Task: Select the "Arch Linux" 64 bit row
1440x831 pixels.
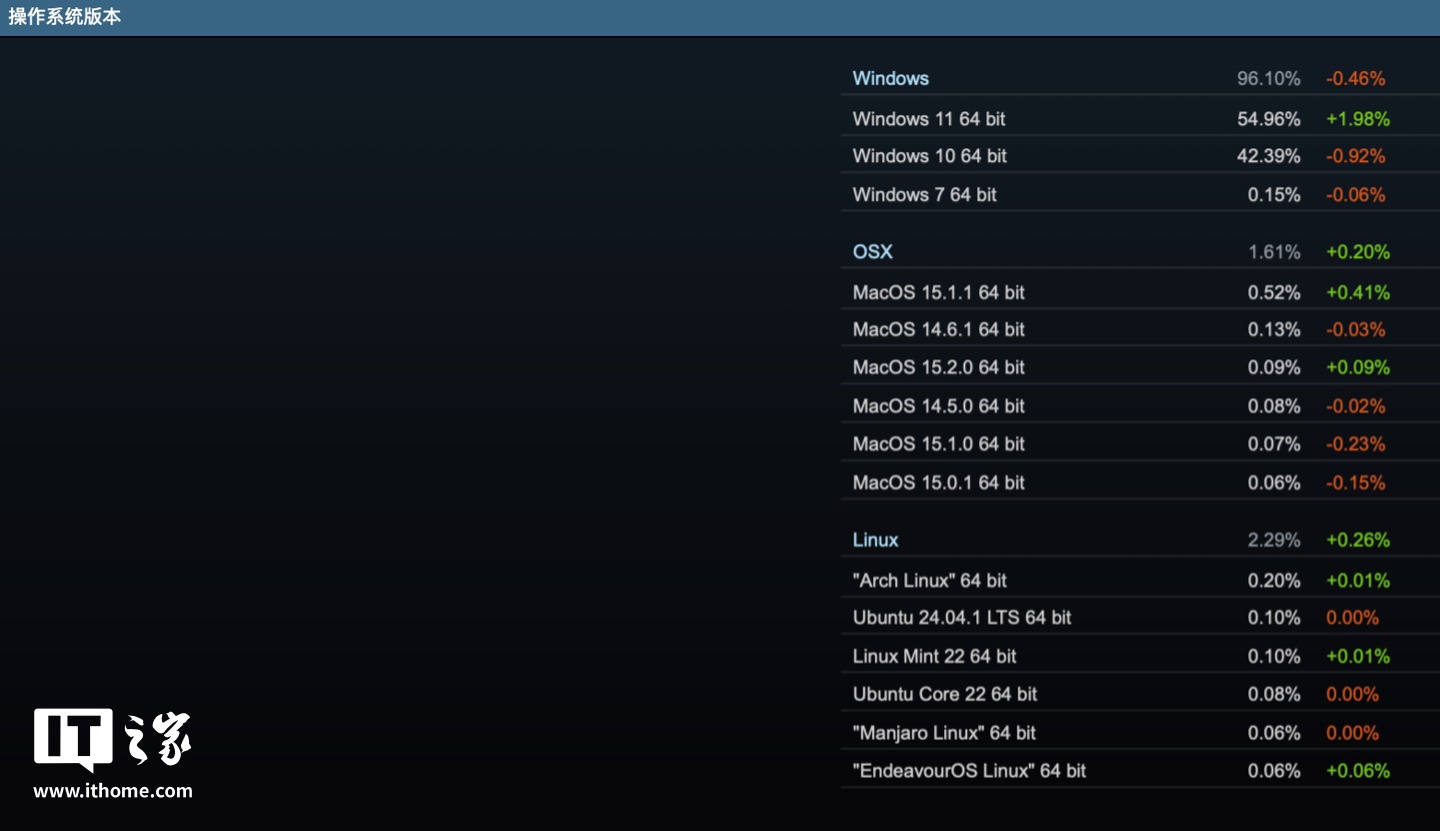Action: (x=1140, y=580)
